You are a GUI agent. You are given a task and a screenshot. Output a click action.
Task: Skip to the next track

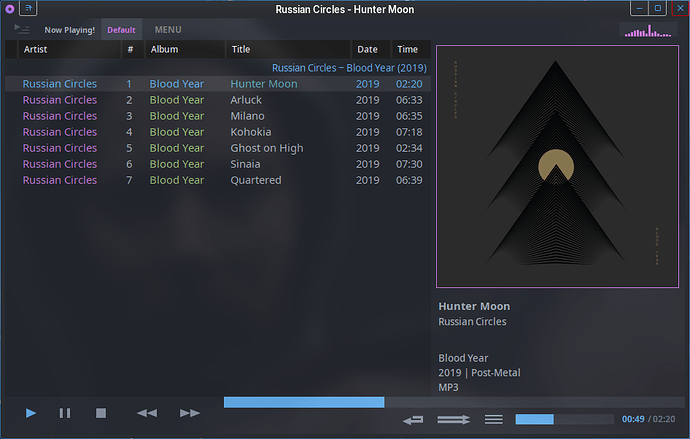[x=190, y=413]
